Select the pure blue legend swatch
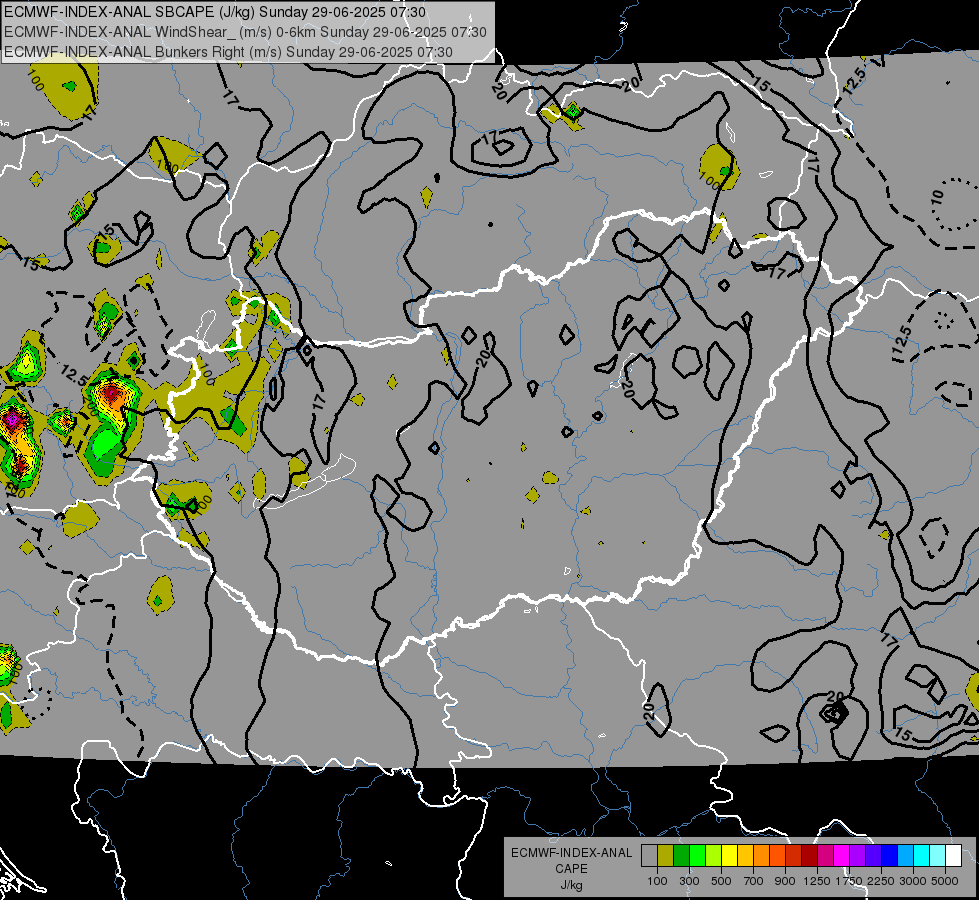Image resolution: width=979 pixels, height=900 pixels. tap(889, 855)
